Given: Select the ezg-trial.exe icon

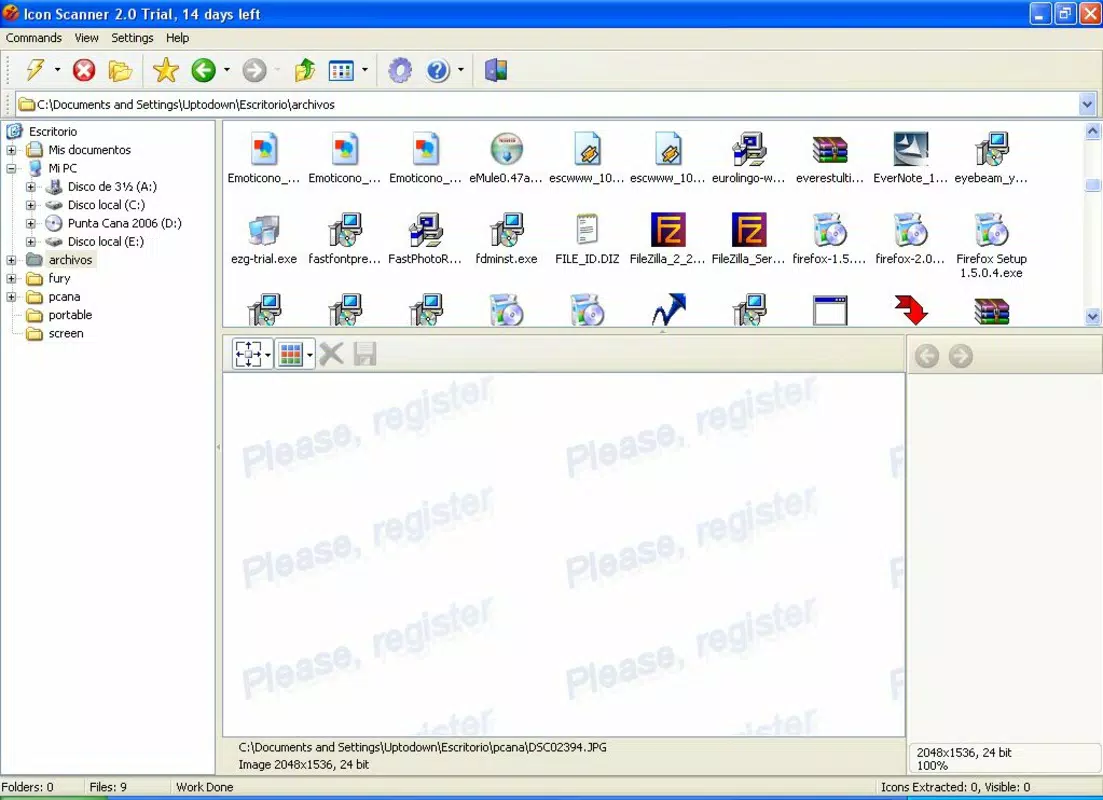Looking at the screenshot, I should pos(264,230).
